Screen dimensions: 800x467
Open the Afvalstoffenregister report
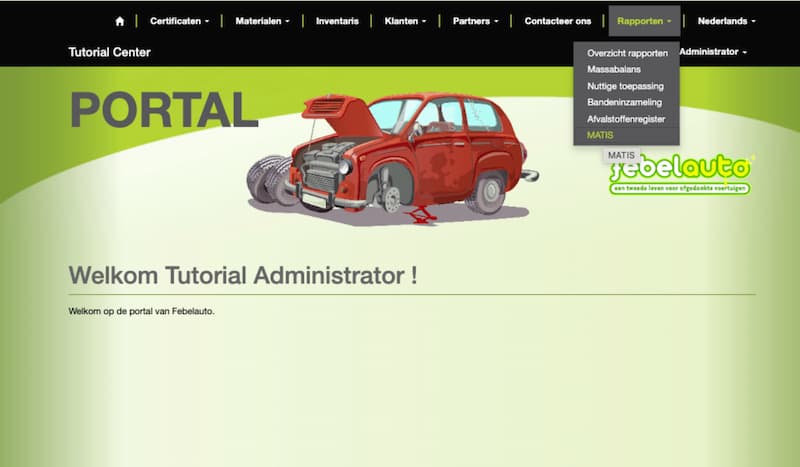[x=626, y=119]
